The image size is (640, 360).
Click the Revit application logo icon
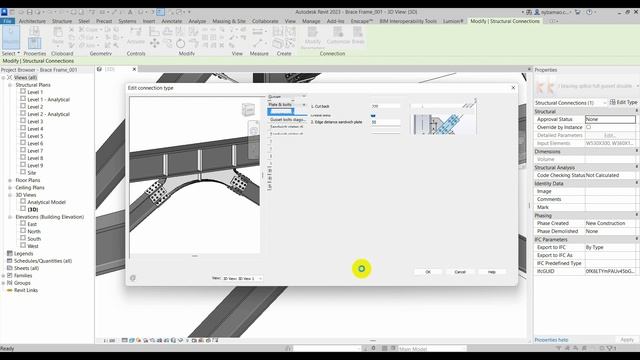click(x=4, y=12)
